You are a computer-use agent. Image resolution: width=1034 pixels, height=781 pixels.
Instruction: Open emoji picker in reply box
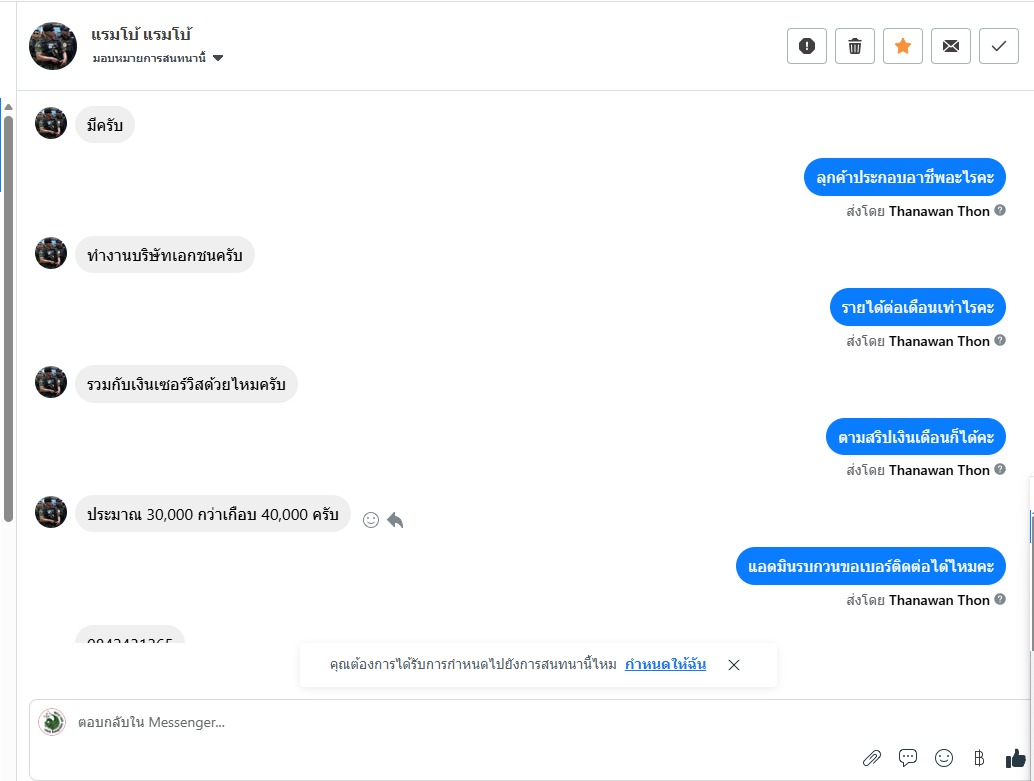pos(943,758)
